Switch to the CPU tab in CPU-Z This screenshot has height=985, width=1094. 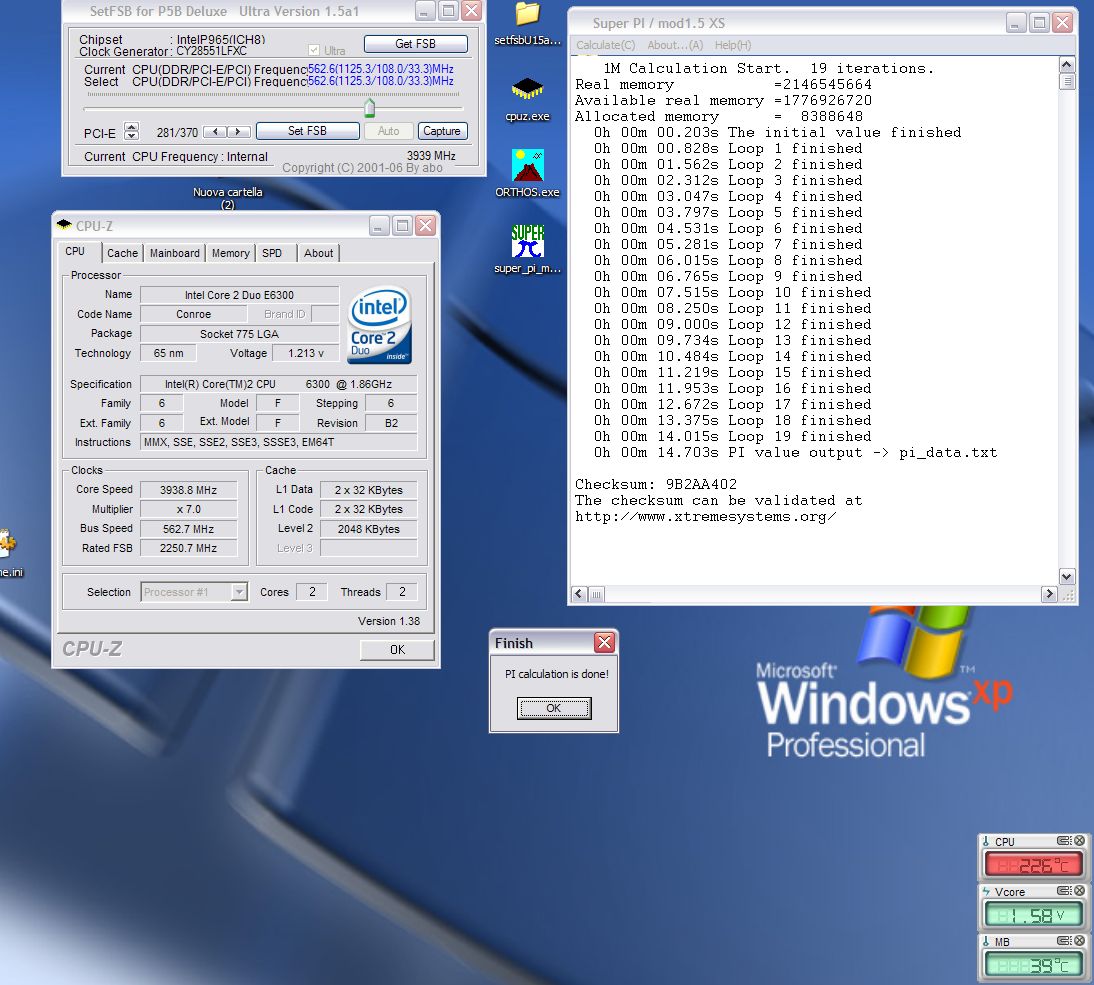[x=75, y=251]
